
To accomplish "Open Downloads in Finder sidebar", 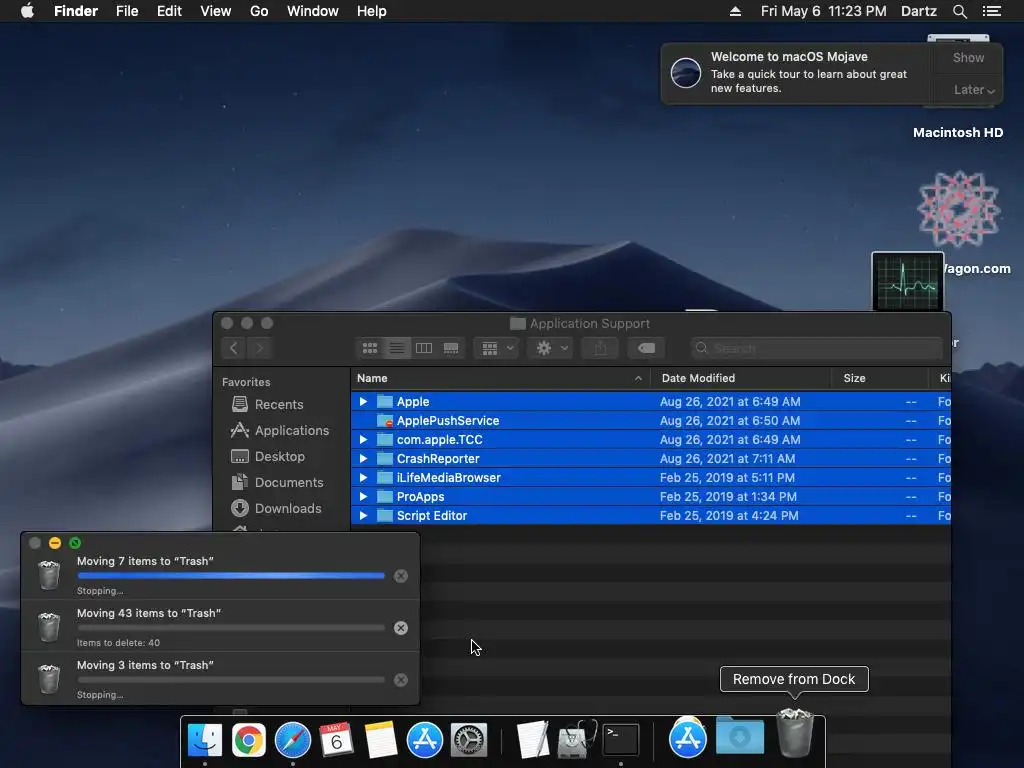I will 276,508.
